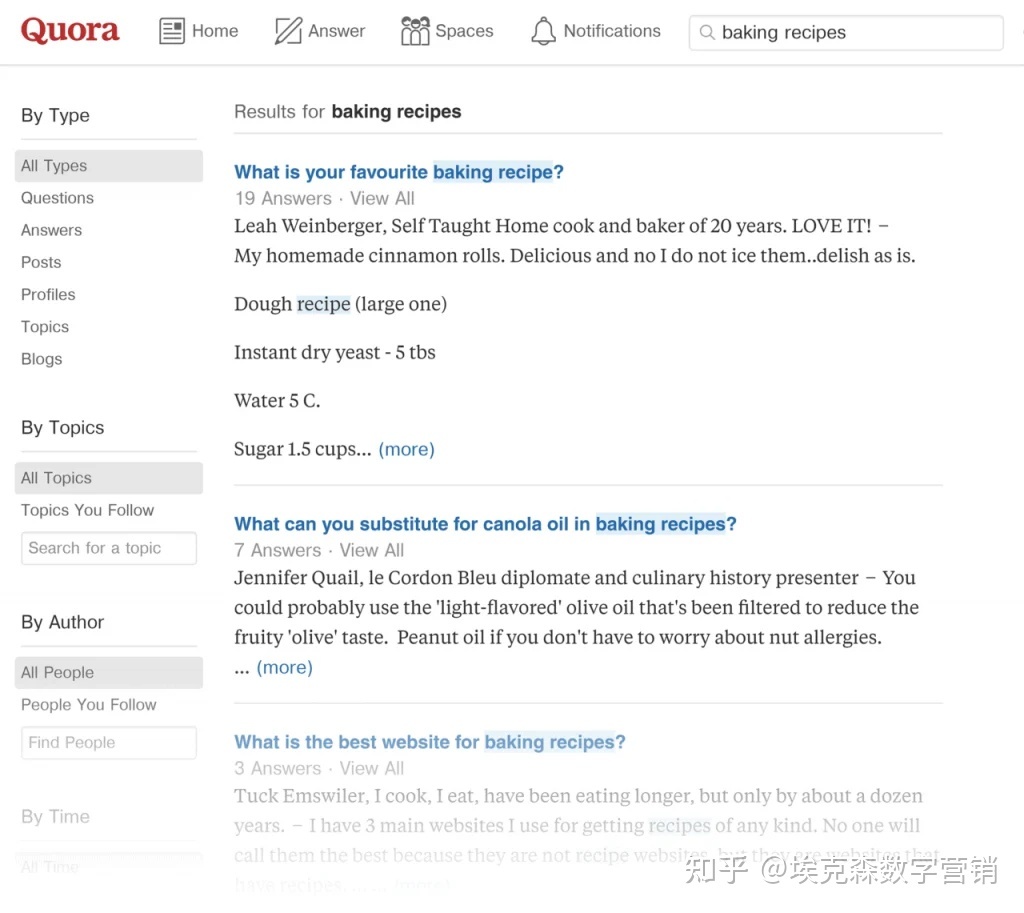Filter results by Profiles
The width and height of the screenshot is (1024, 913).
pyautogui.click(x=48, y=295)
